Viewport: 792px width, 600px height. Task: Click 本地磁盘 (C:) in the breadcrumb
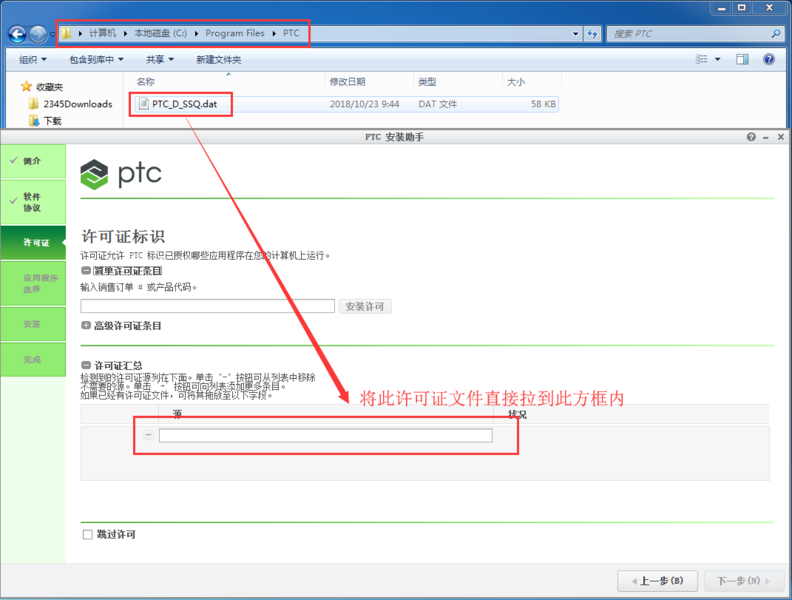point(161,33)
